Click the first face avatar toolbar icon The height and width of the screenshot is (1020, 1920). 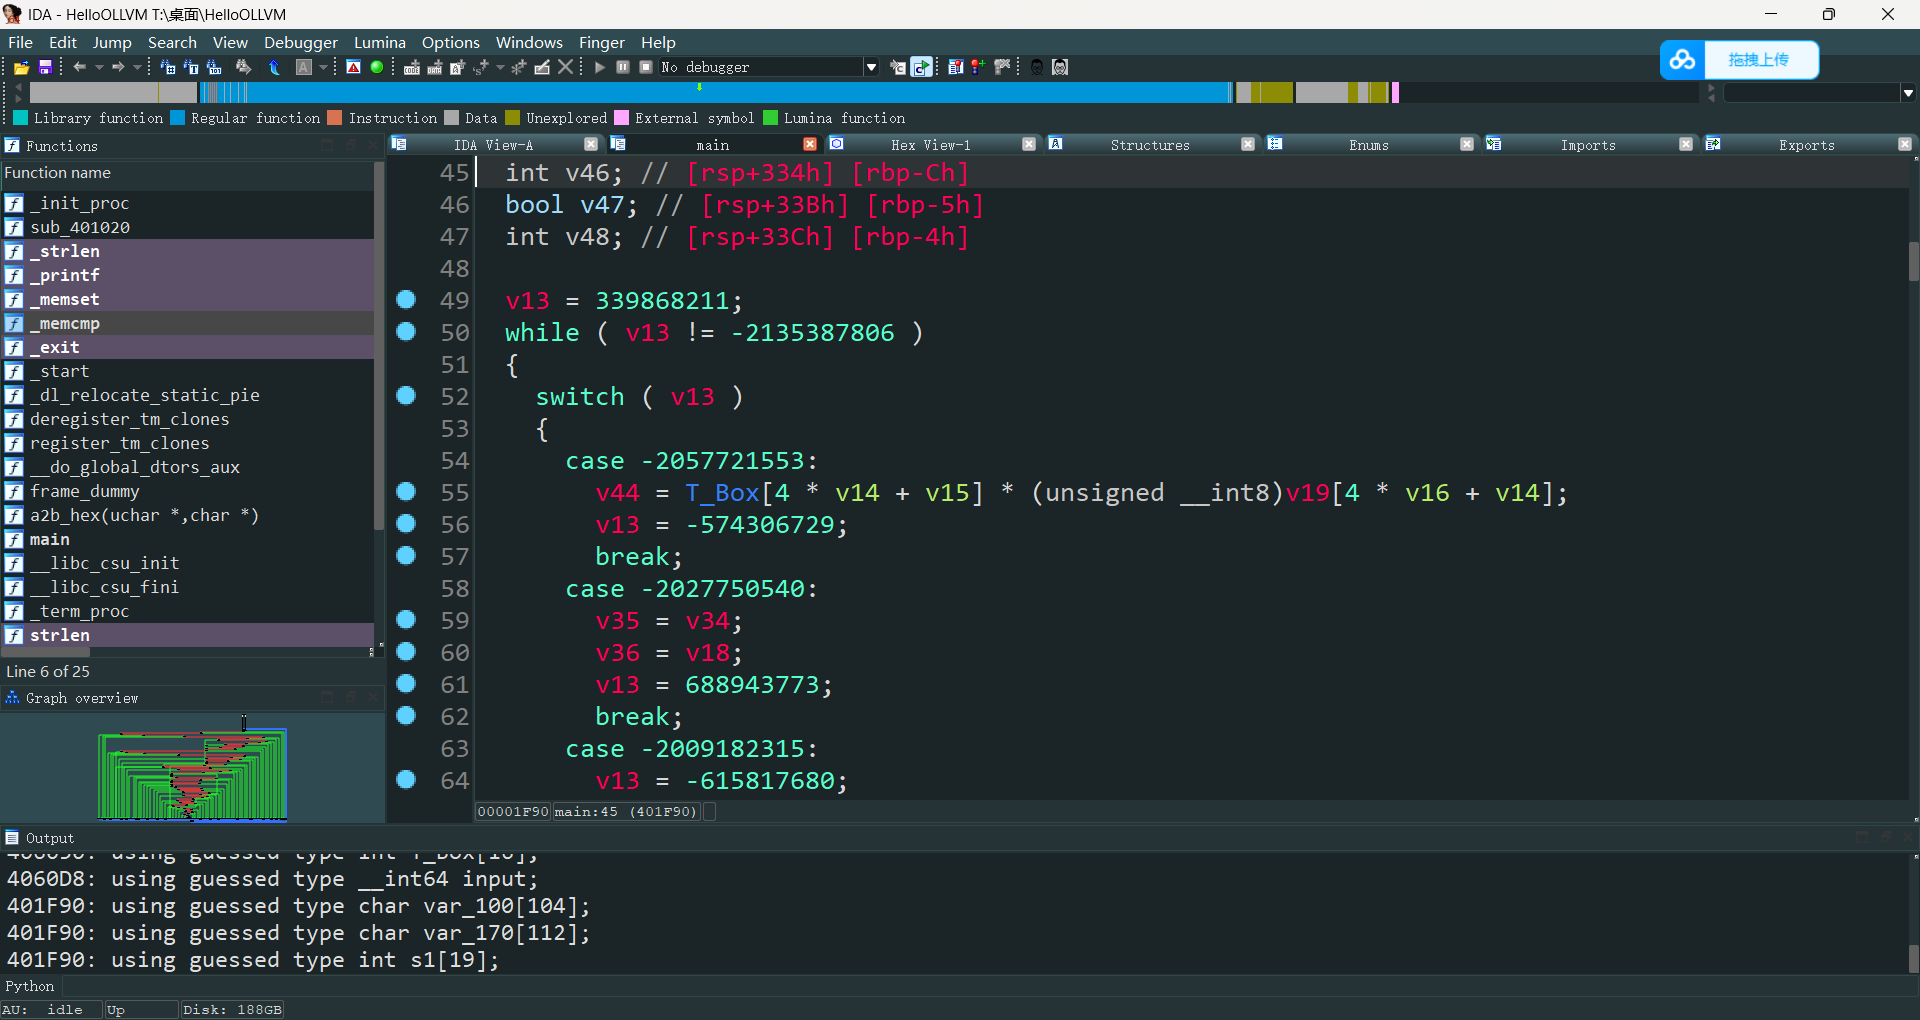pos(1037,67)
